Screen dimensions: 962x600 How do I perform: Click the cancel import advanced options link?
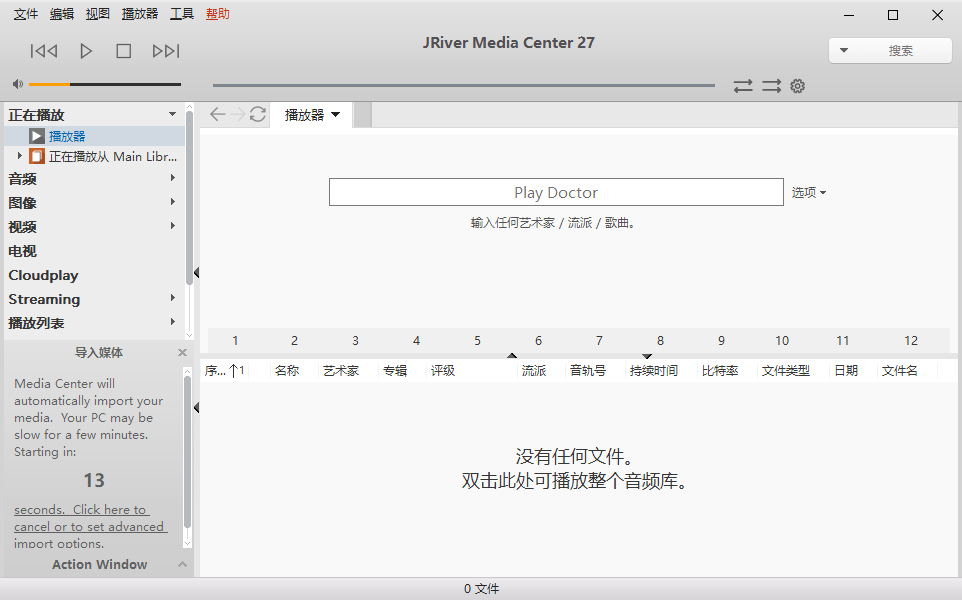click(x=90, y=526)
